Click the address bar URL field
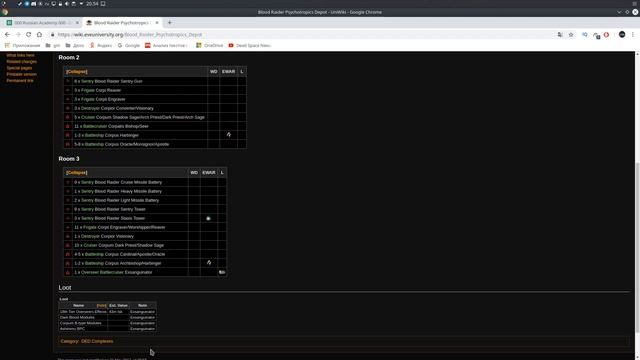This screenshot has width=640, height=360. tap(302, 35)
